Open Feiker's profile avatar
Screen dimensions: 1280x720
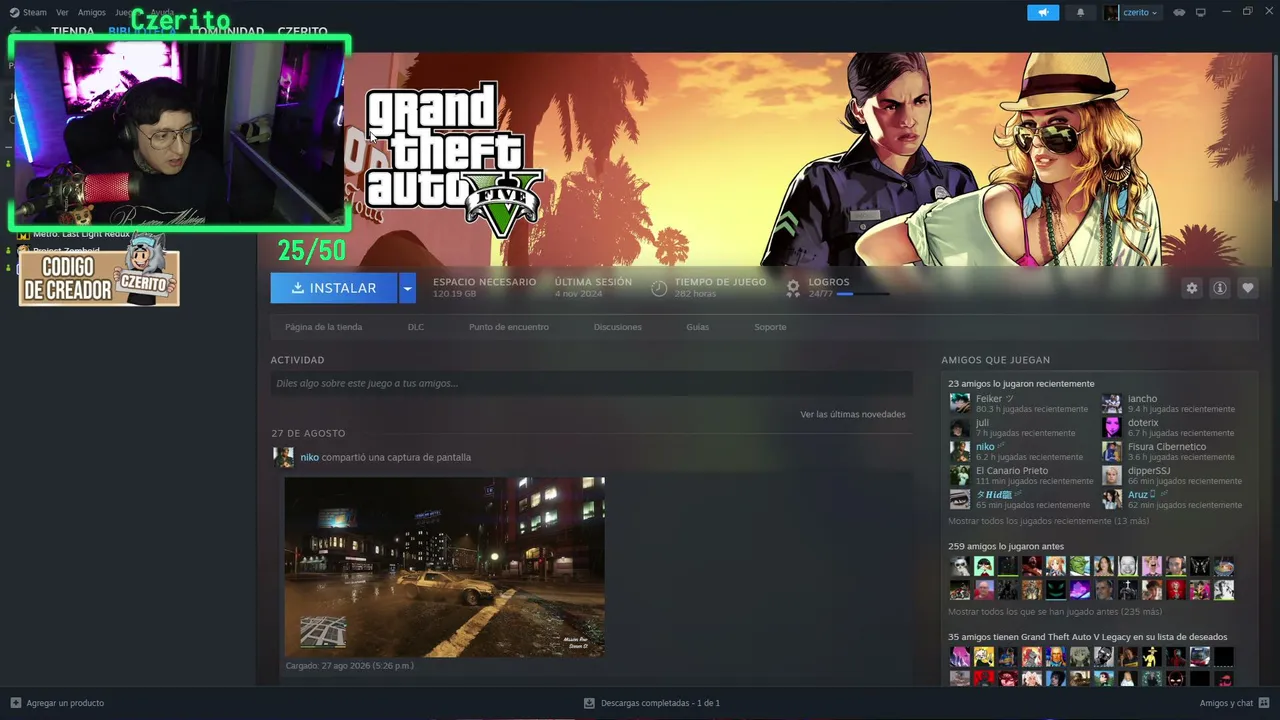pos(960,403)
